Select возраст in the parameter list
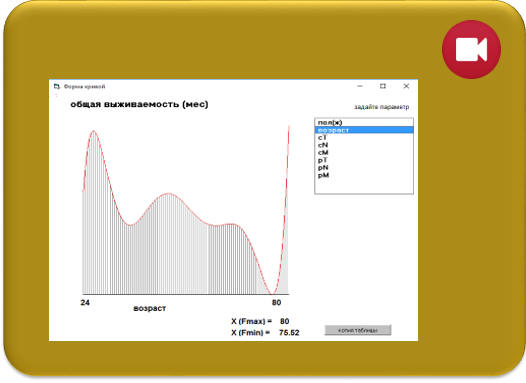526x383 pixels. pos(364,130)
